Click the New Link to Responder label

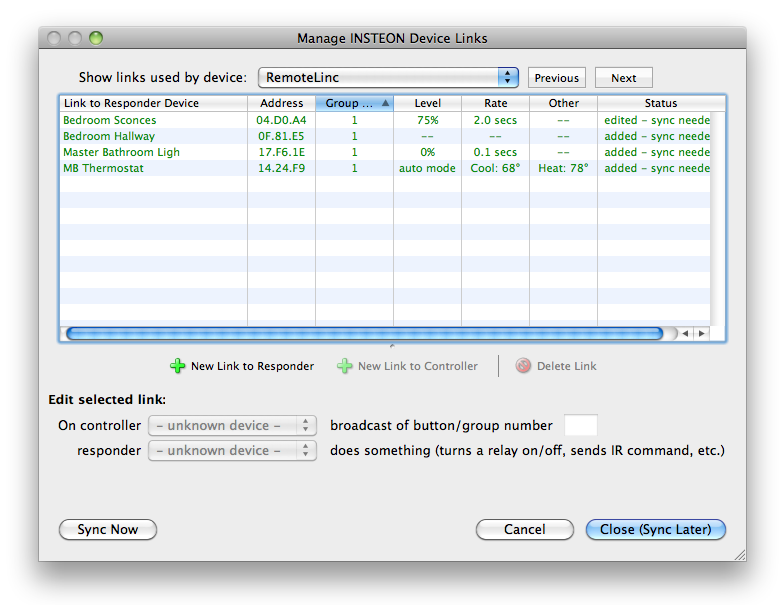(x=252, y=366)
